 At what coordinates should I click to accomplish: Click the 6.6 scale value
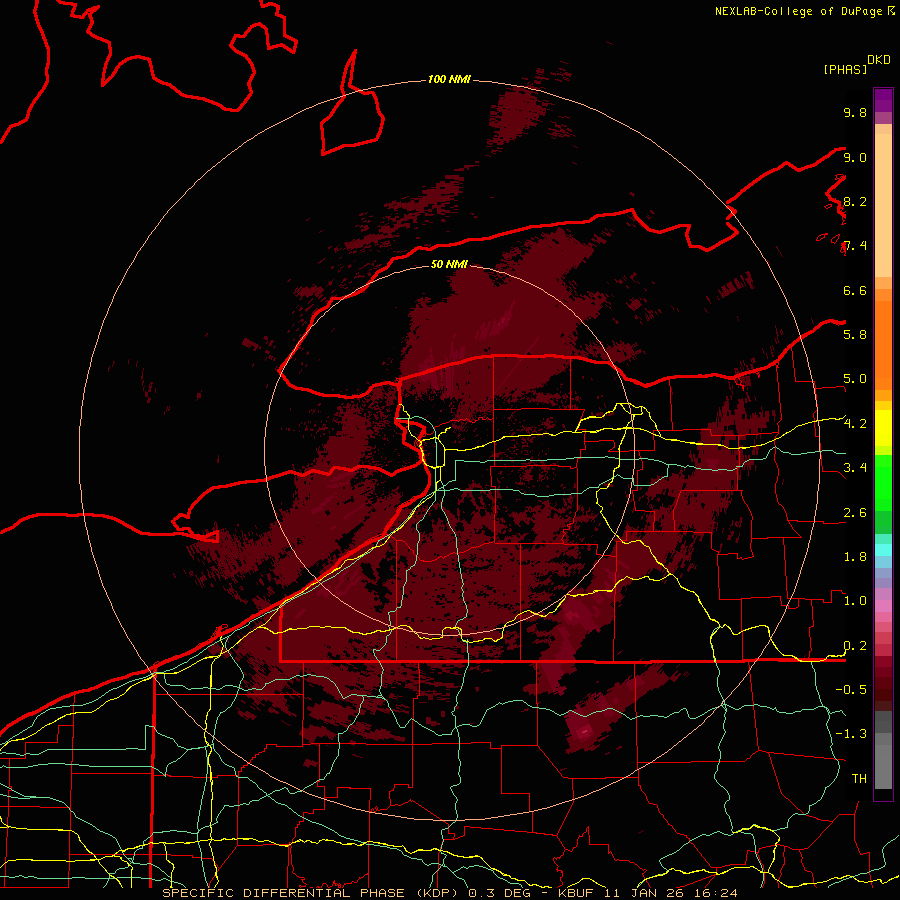pyautogui.click(x=855, y=290)
